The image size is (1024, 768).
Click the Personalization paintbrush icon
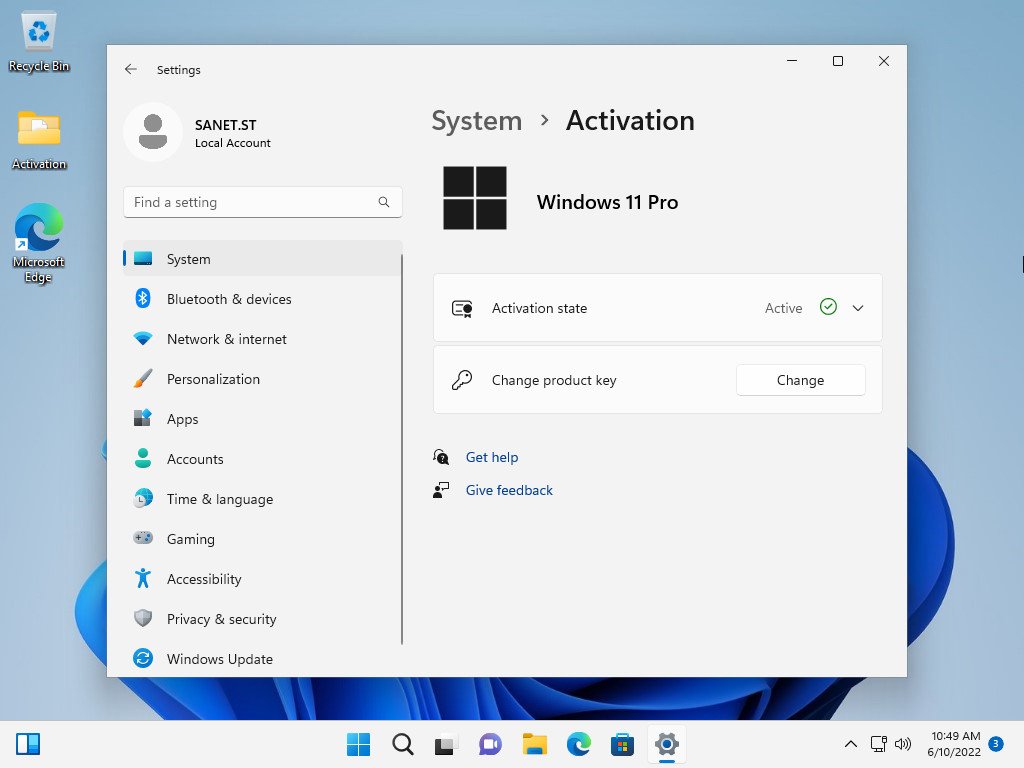(143, 379)
